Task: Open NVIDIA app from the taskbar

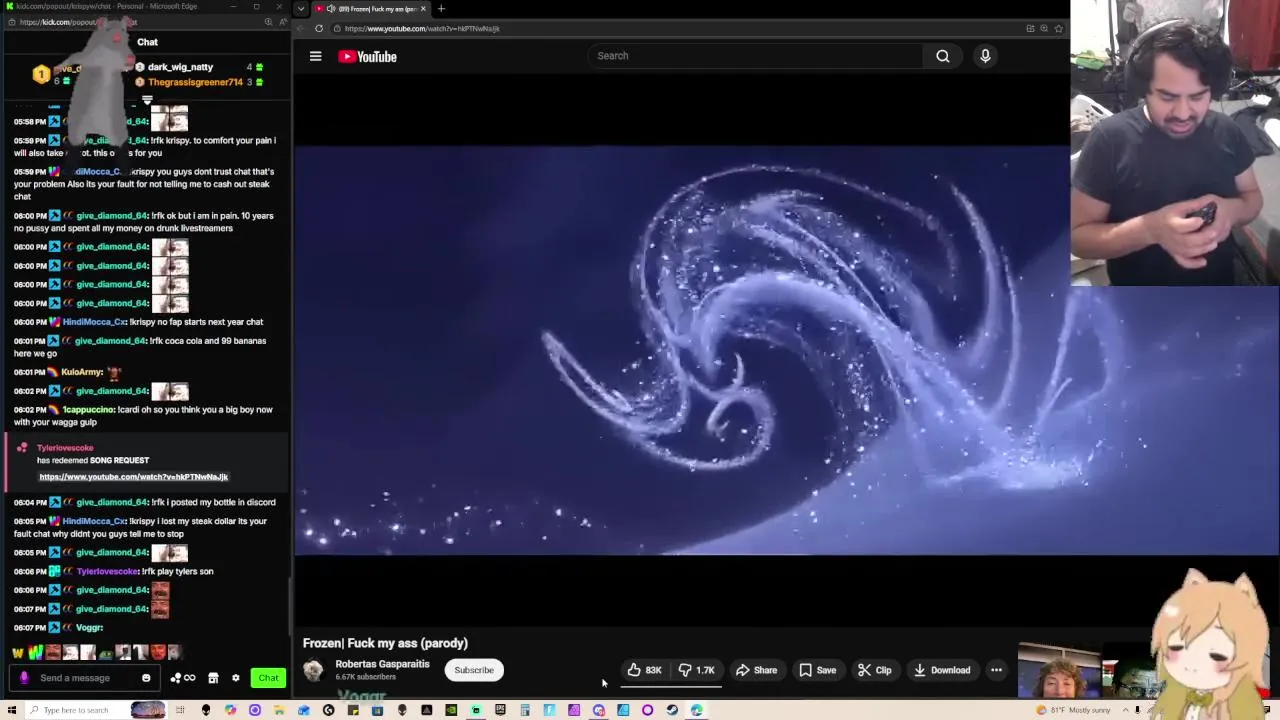Action: point(451,710)
